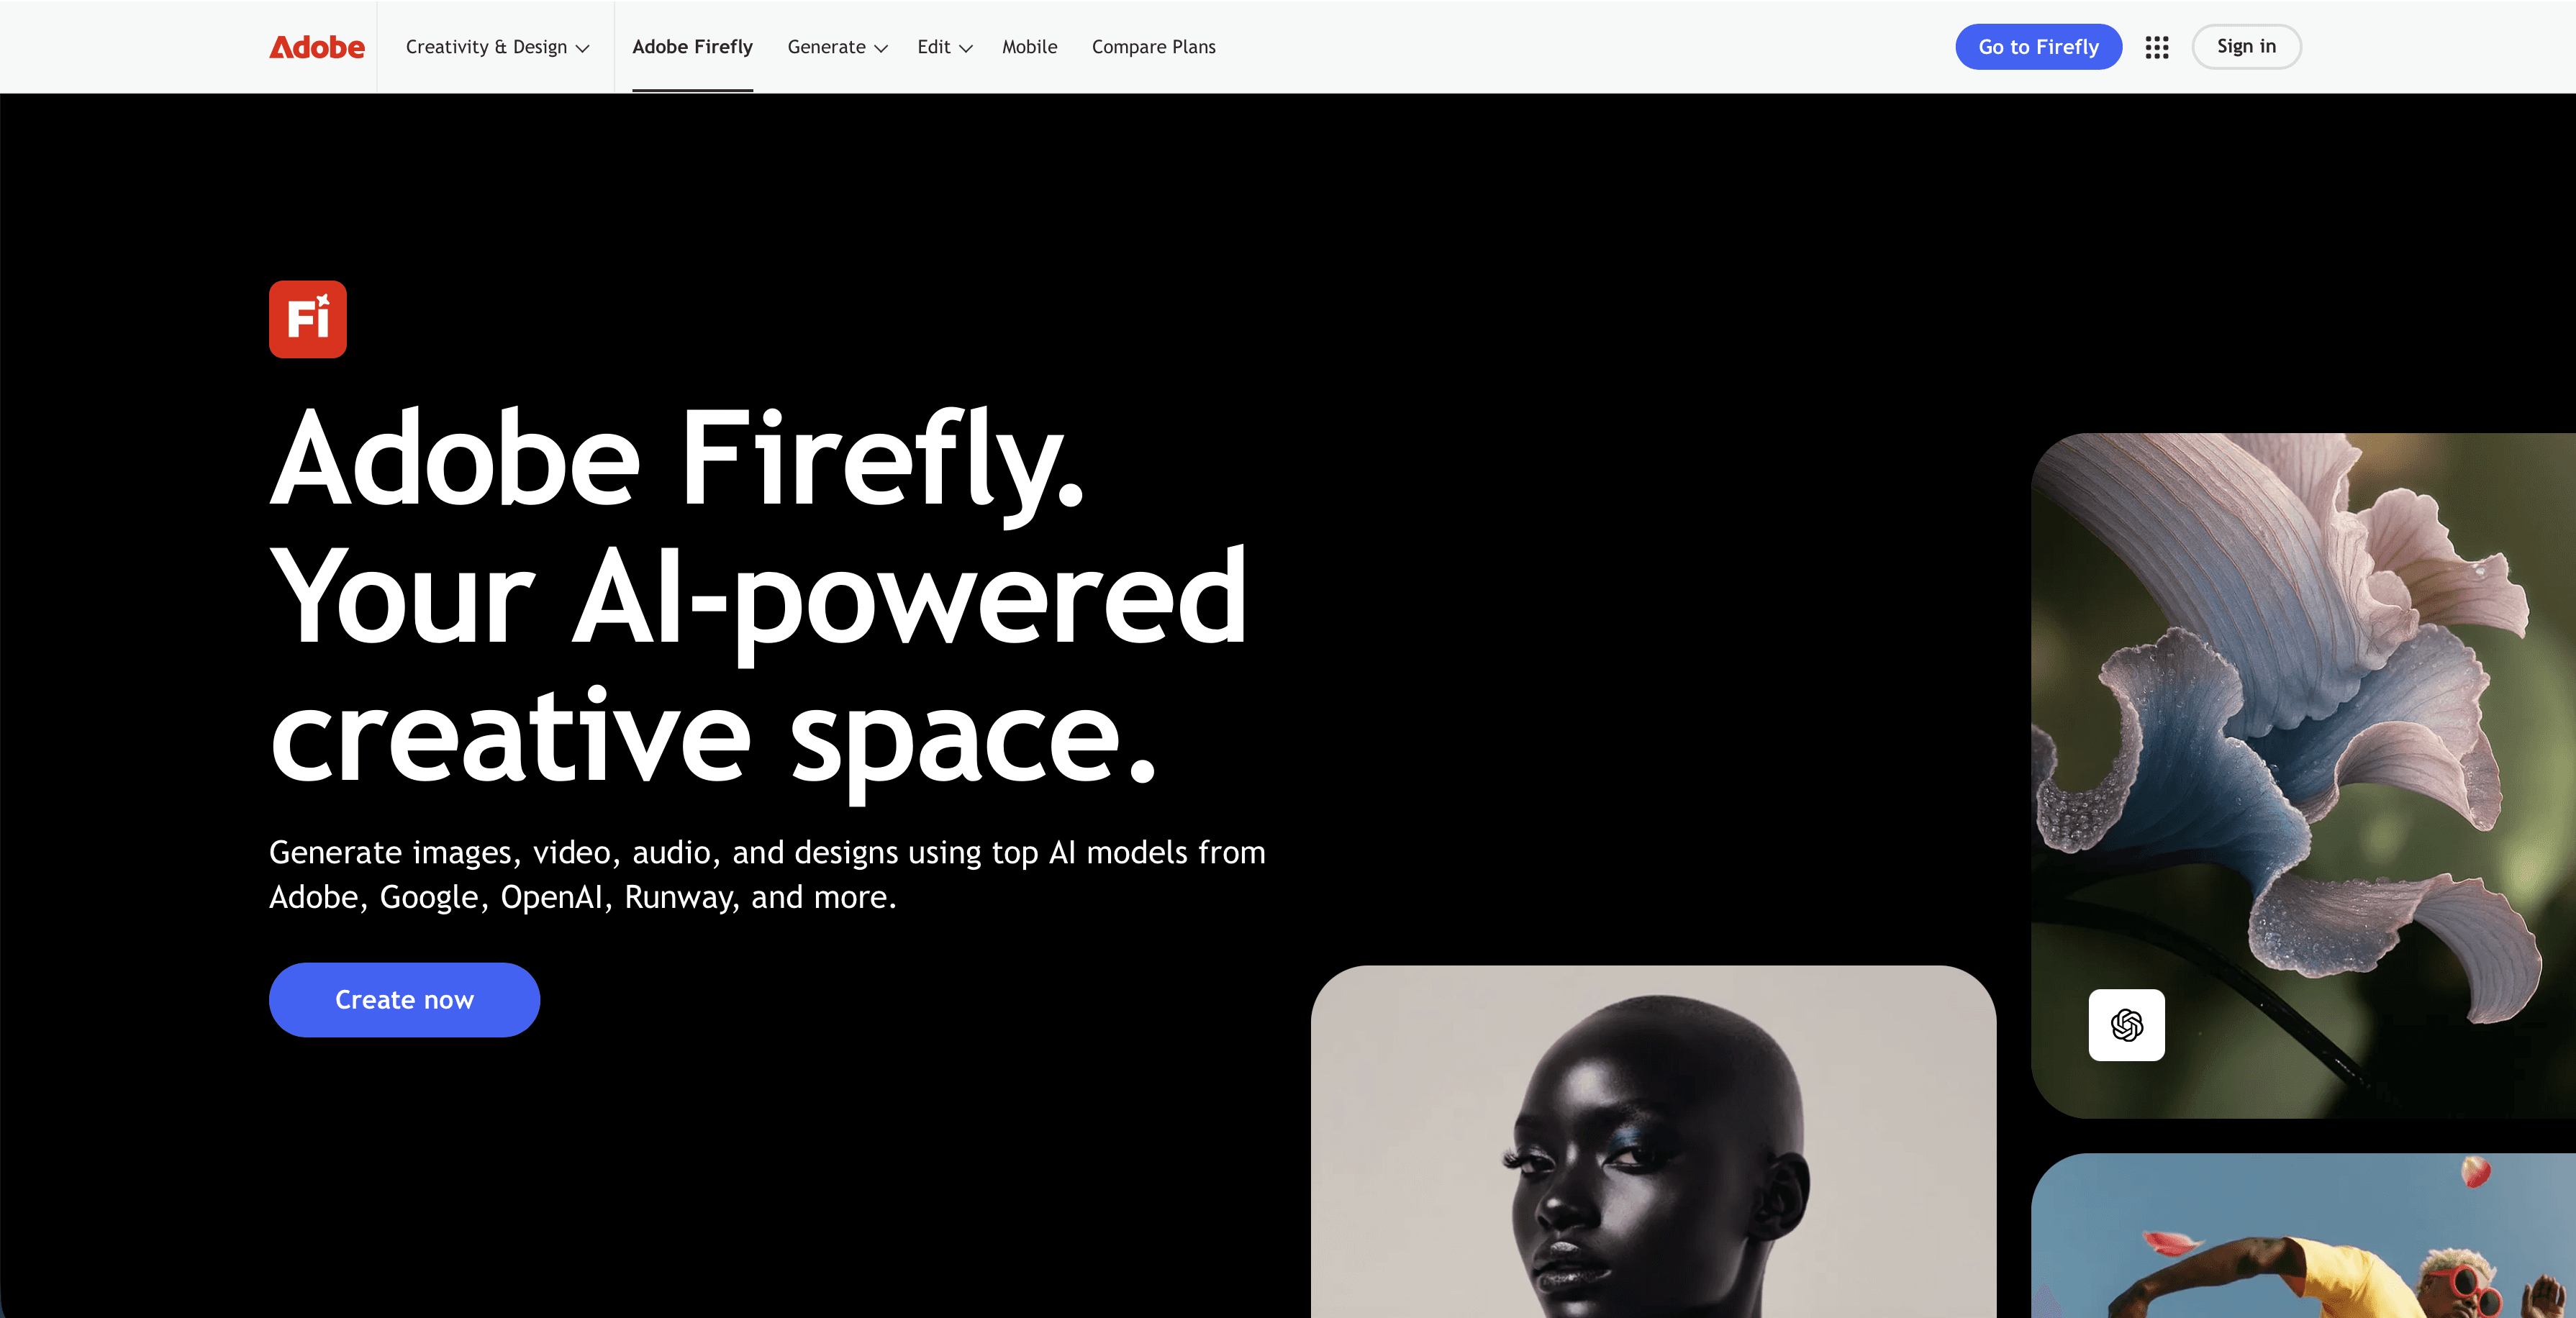The width and height of the screenshot is (2576, 1318).
Task: Open the image of person in yellow shirt
Action: click(2303, 1236)
